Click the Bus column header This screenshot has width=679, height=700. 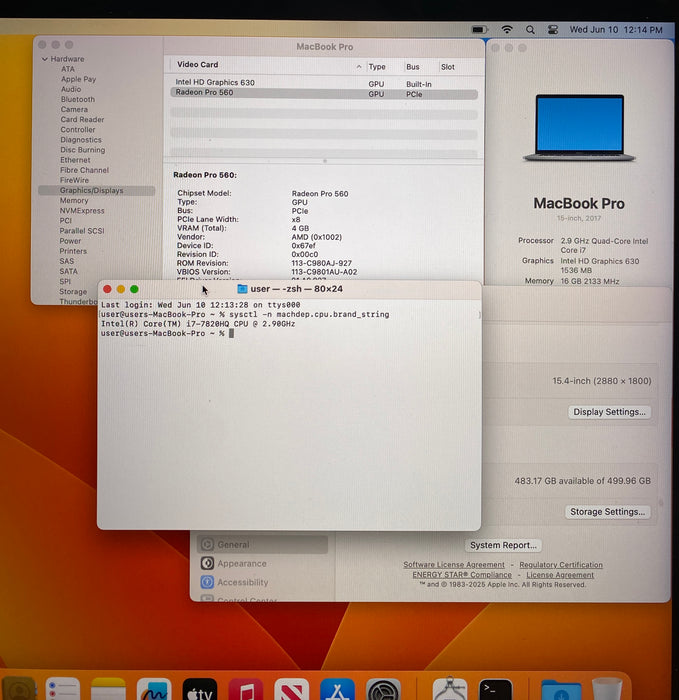click(412, 67)
